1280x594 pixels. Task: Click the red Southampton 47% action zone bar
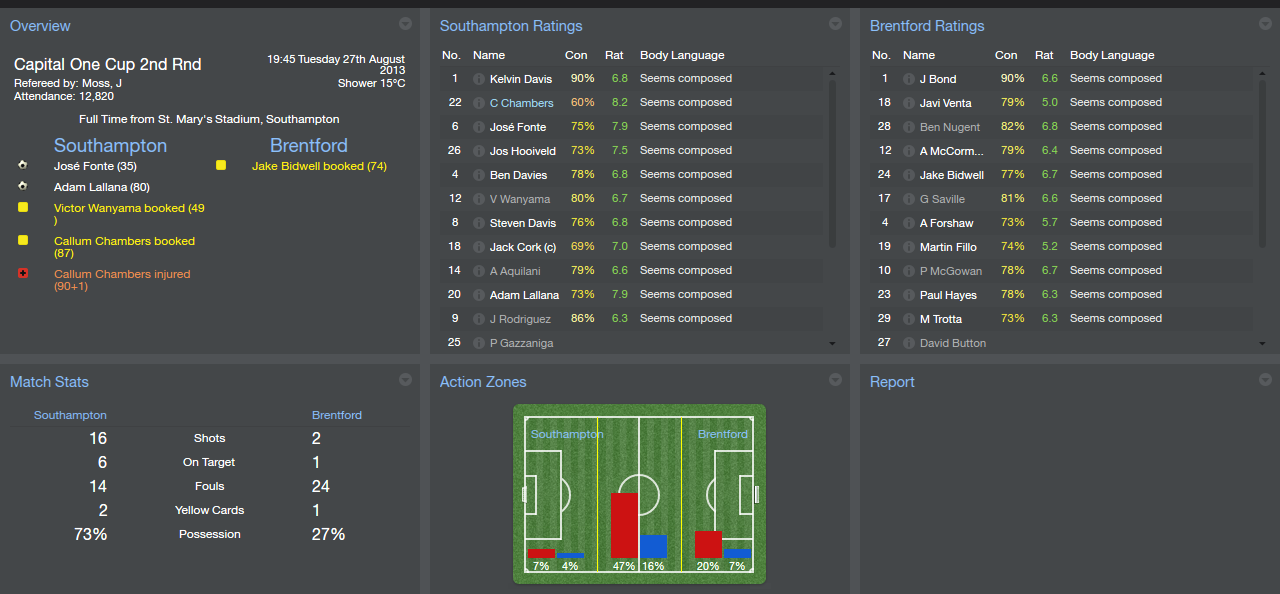click(624, 525)
